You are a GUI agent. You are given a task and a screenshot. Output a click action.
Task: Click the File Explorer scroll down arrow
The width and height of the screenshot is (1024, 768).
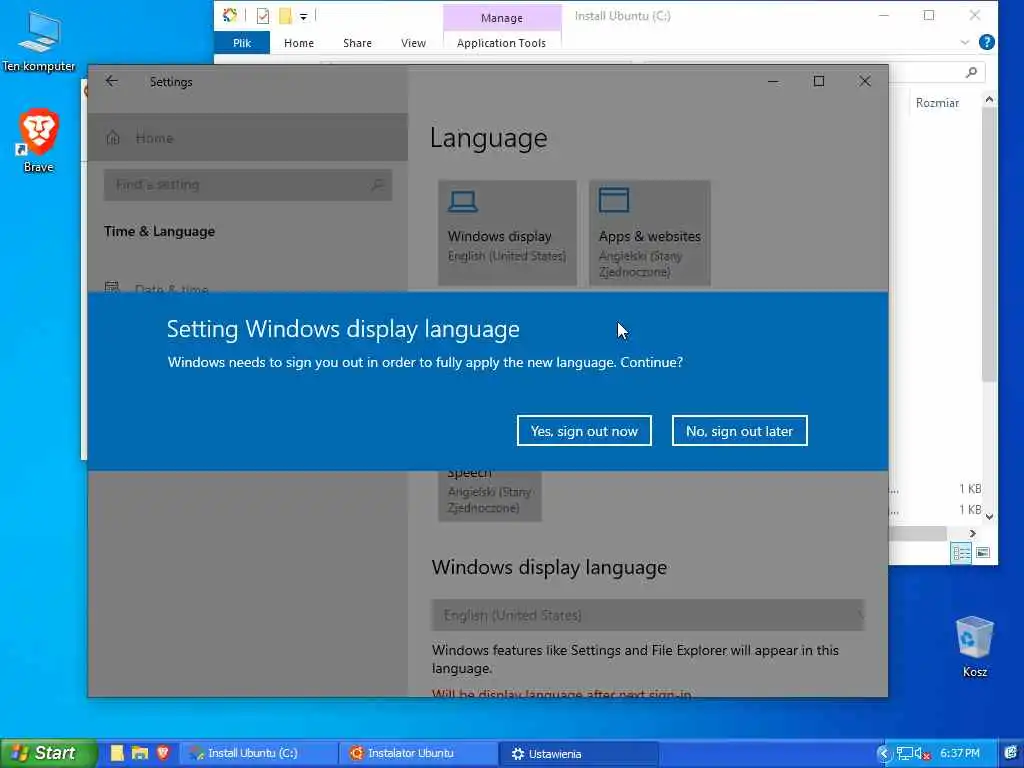(989, 517)
